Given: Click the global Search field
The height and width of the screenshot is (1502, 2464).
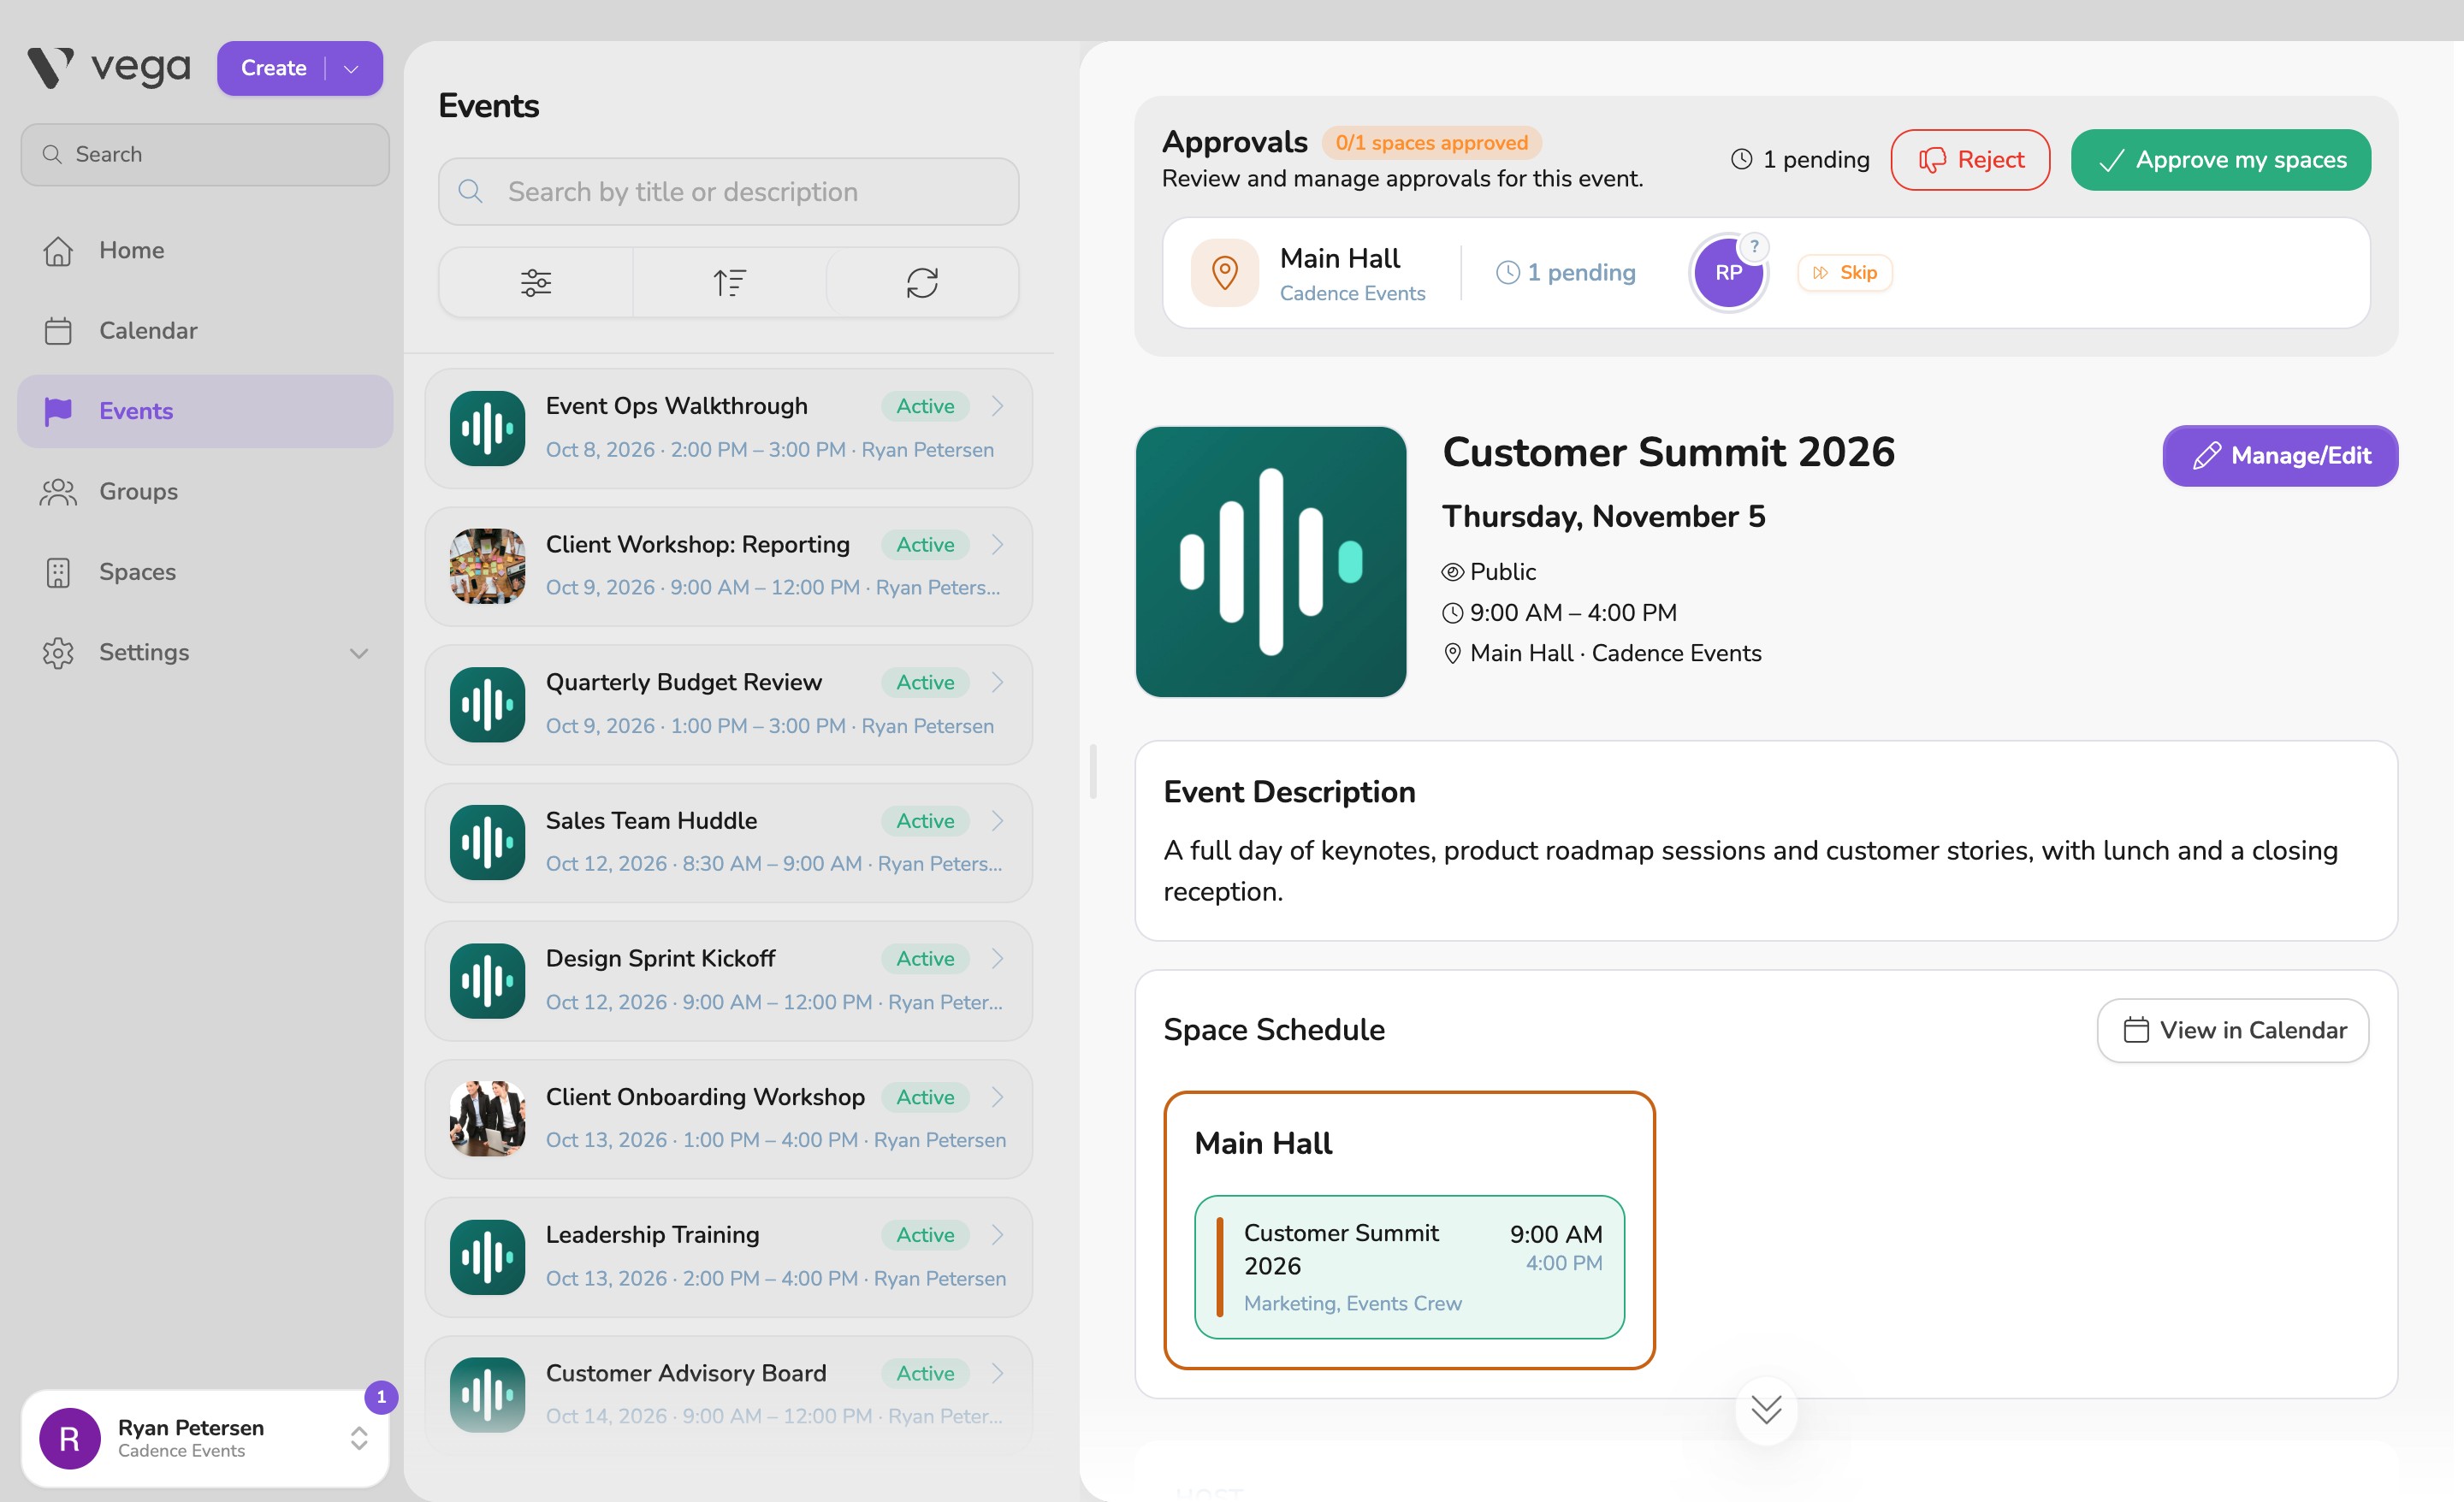Looking at the screenshot, I should pyautogui.click(x=205, y=155).
